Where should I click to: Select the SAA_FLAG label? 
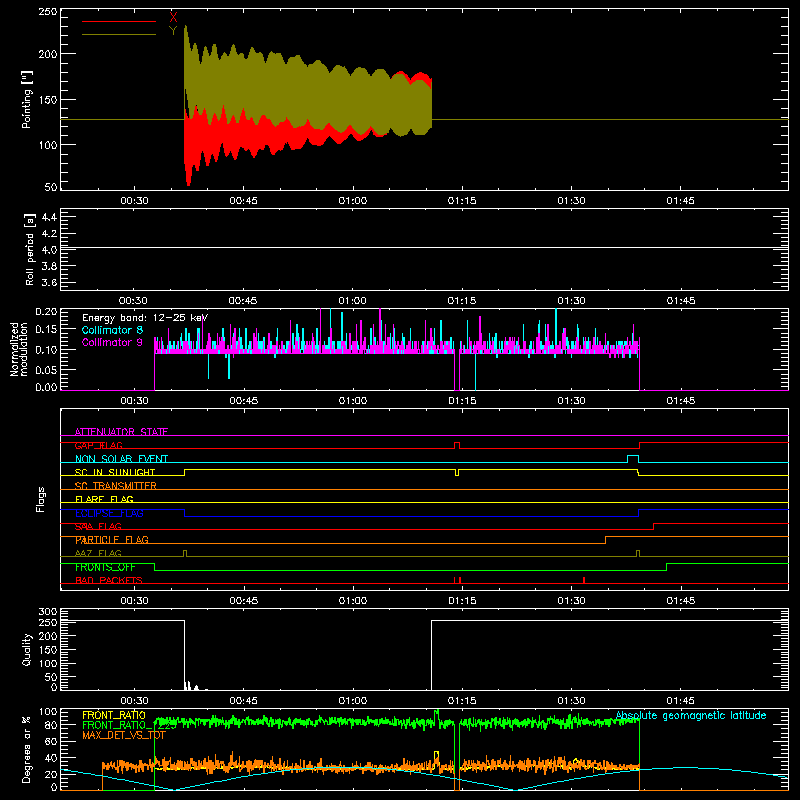pyautogui.click(x=98, y=527)
